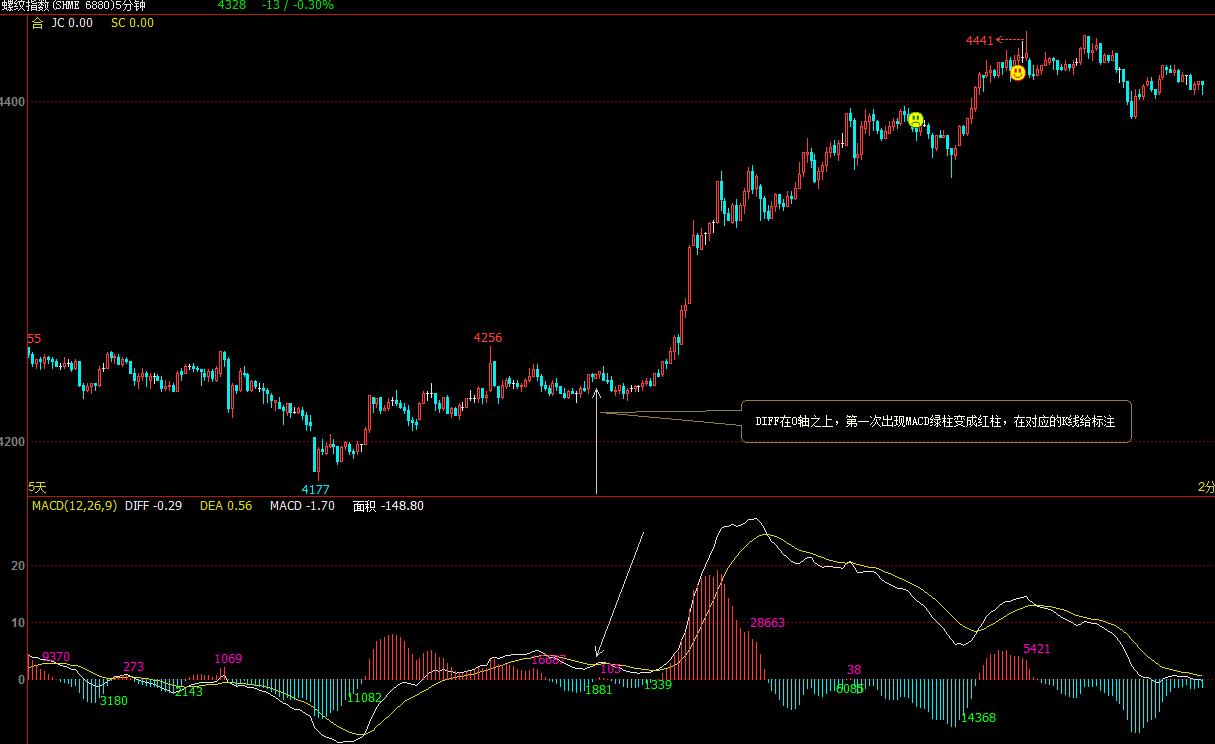Viewport: 1215px width, 744px height.
Task: Click the yellow DEA 0.56 legend label
Action: (226, 506)
